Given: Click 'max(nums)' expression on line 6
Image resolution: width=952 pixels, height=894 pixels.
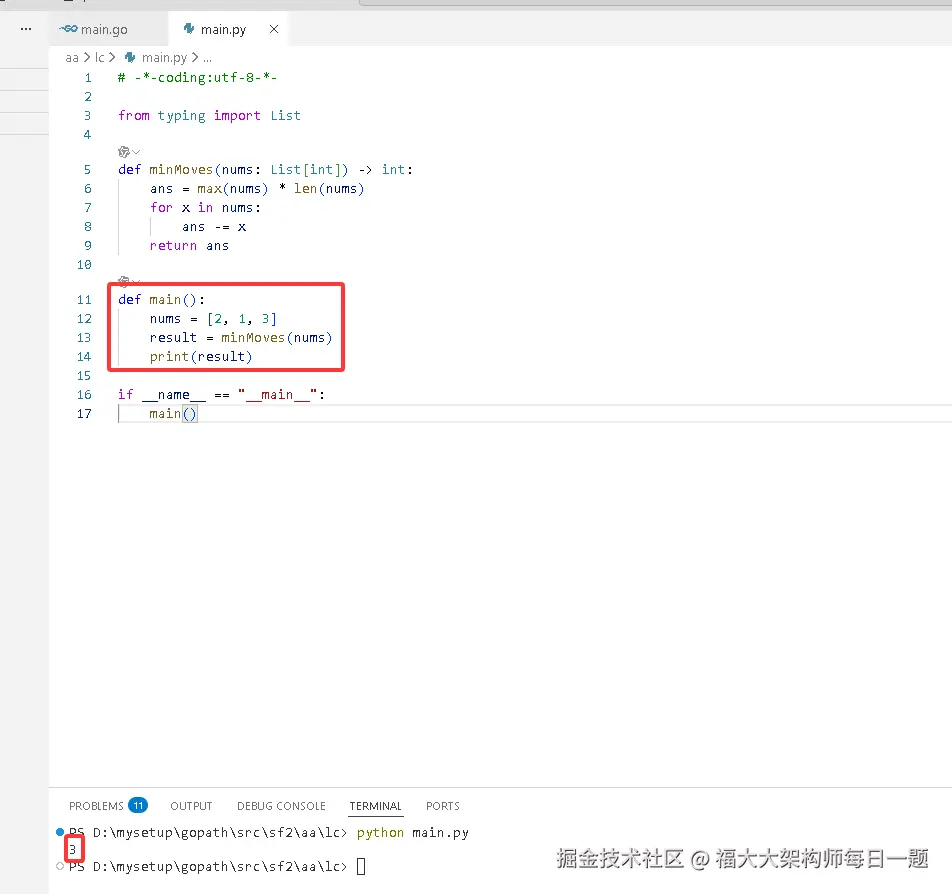Looking at the screenshot, I should click(x=233, y=189).
